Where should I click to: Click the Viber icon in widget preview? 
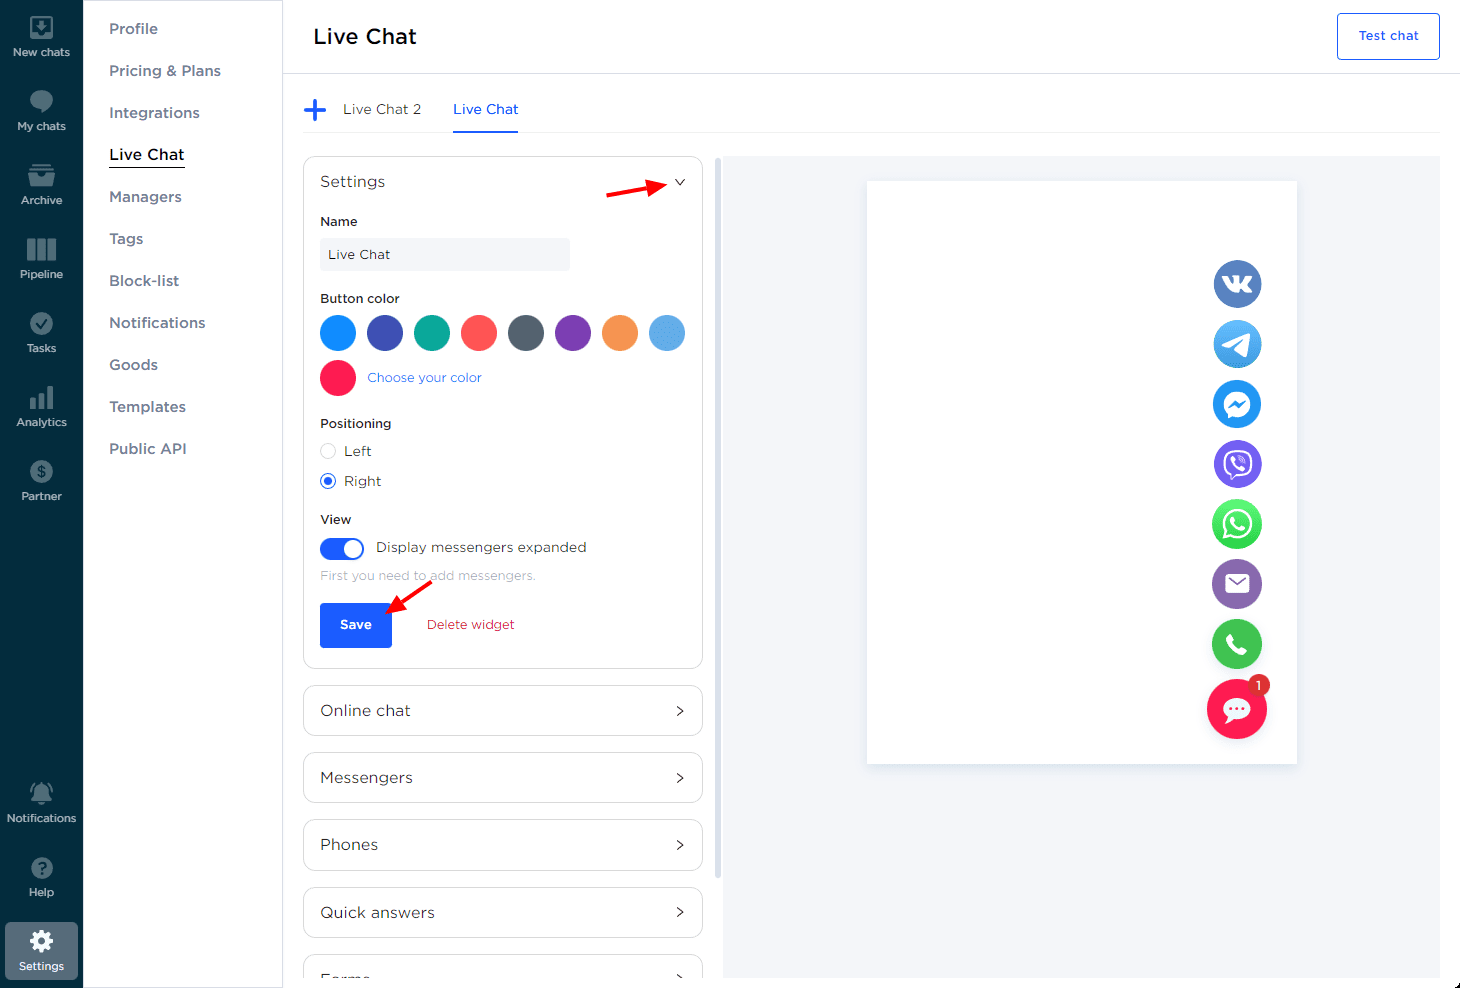click(x=1237, y=464)
